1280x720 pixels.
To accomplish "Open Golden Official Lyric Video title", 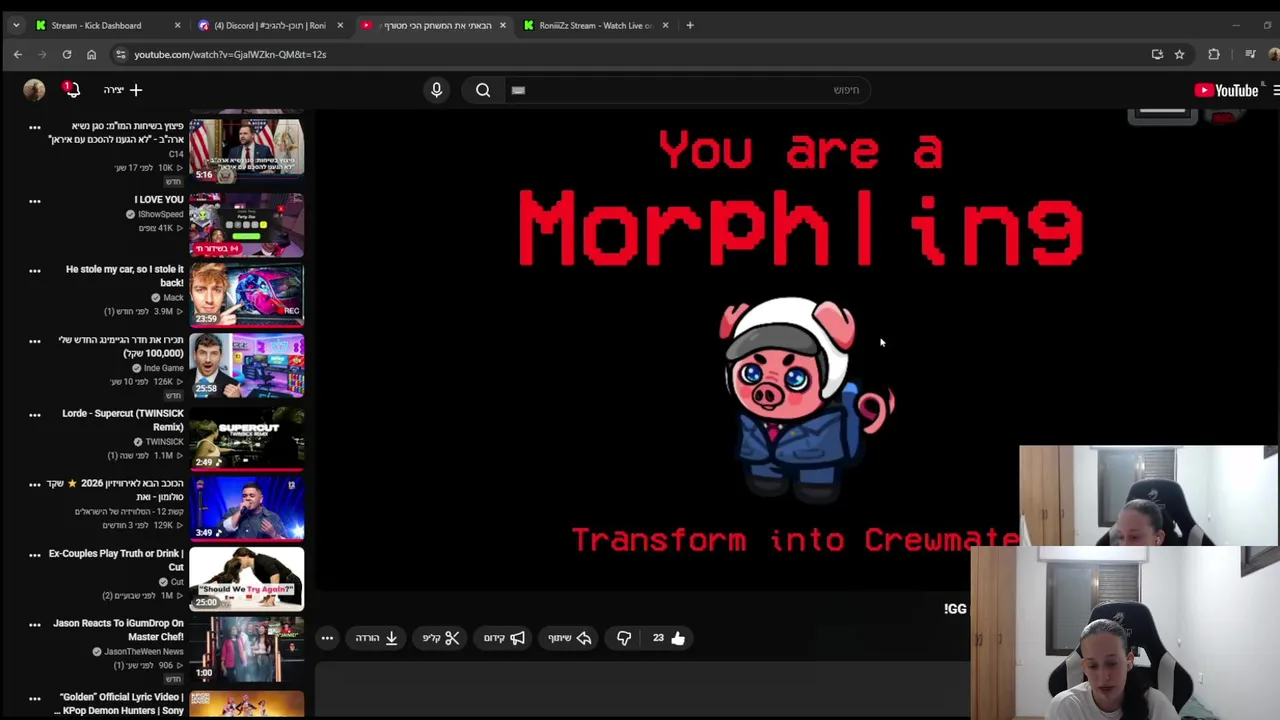I will pos(121,704).
